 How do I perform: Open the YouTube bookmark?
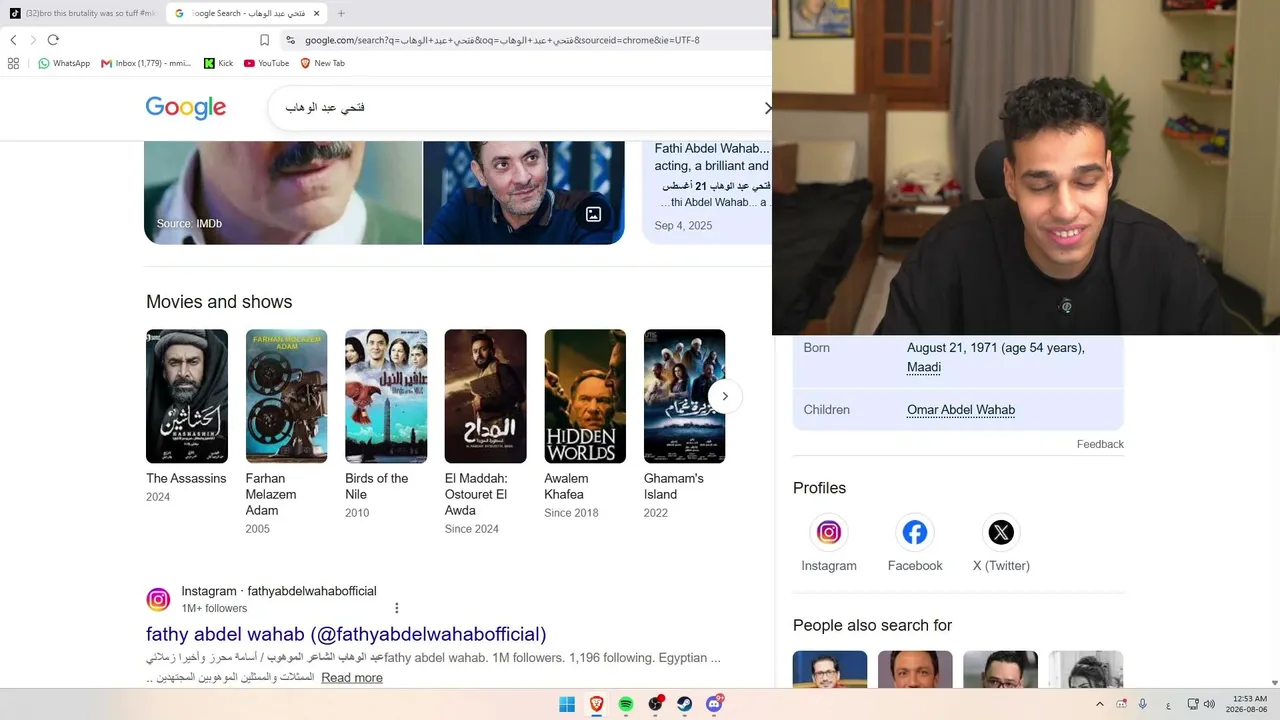point(266,63)
